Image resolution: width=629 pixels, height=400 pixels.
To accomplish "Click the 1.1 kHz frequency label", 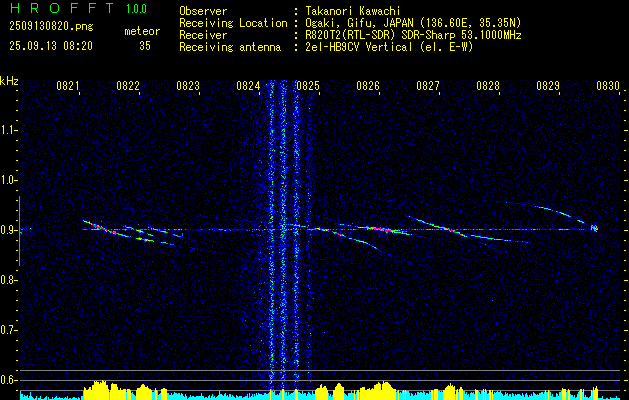I will point(7,130).
